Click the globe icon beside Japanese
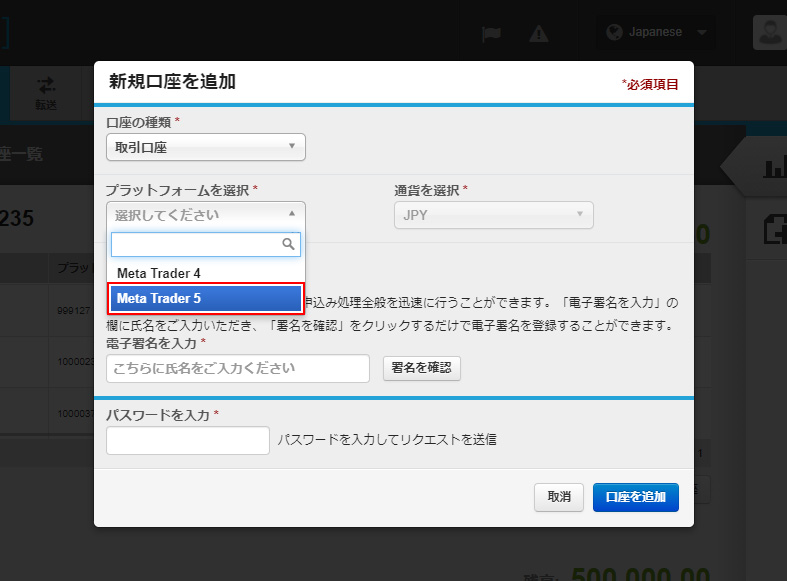787x581 pixels. [614, 32]
